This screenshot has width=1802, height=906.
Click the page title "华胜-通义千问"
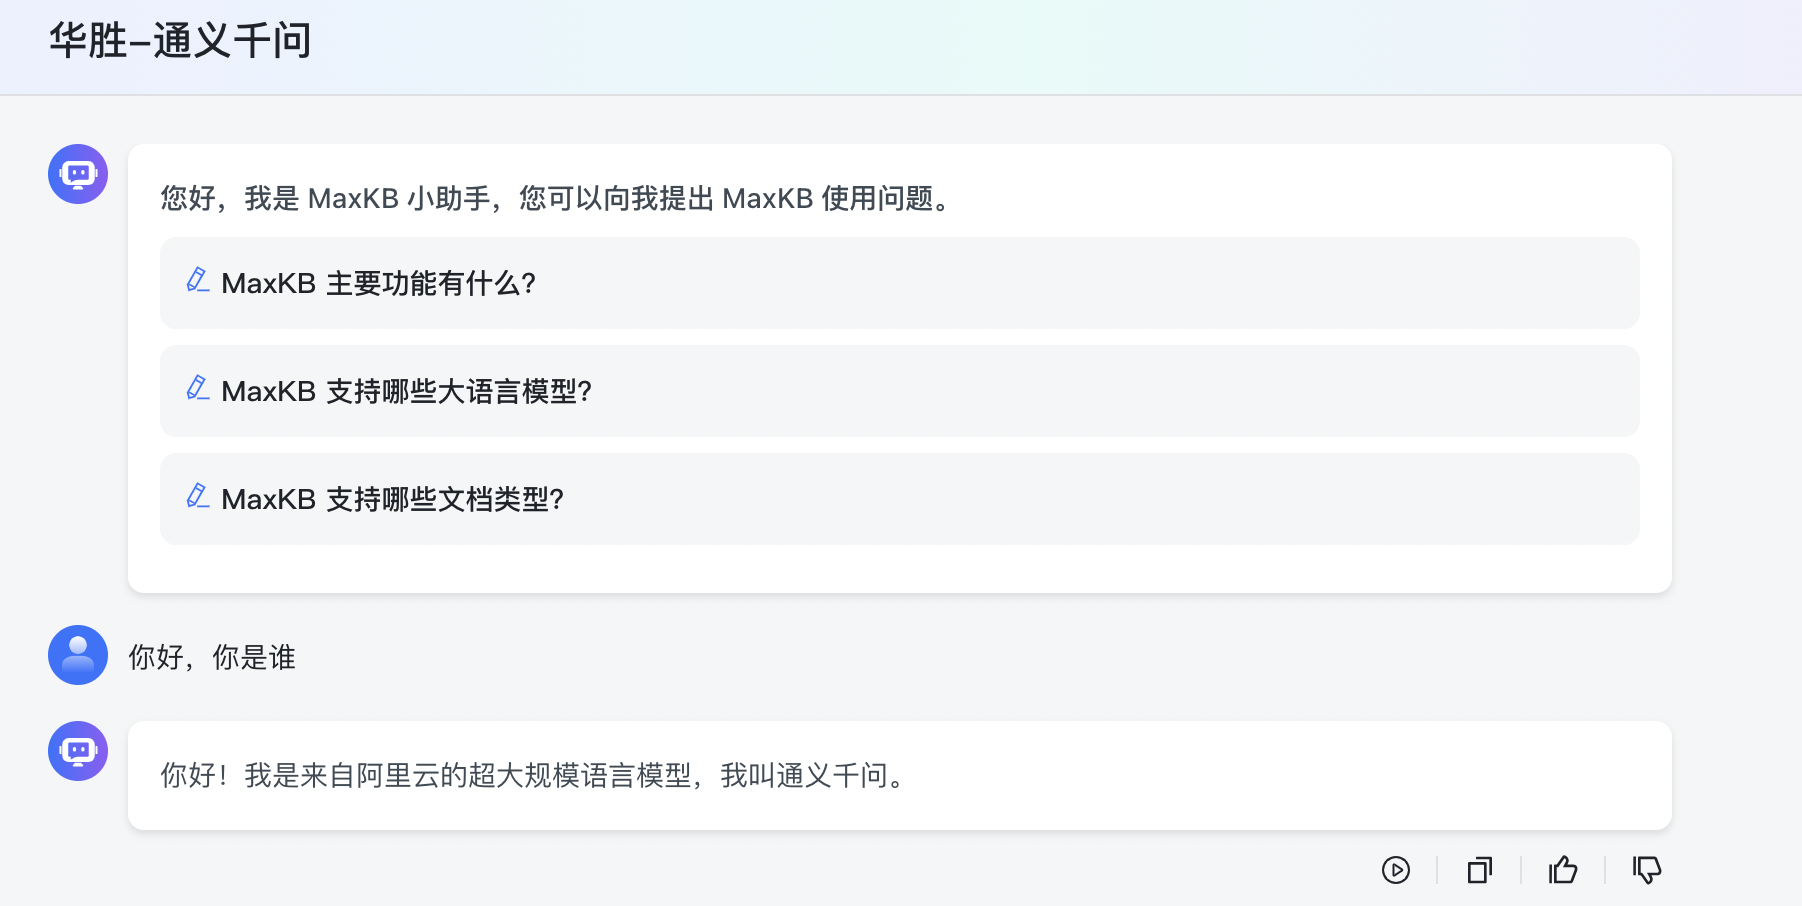180,41
